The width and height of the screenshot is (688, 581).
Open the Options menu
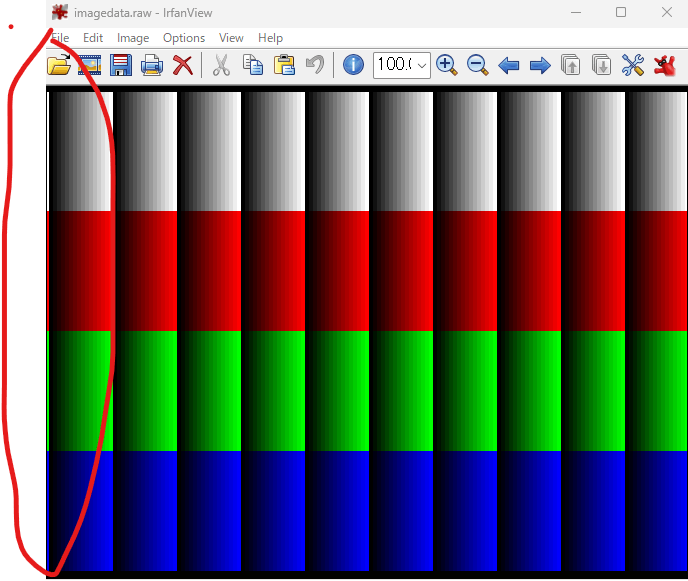point(184,39)
